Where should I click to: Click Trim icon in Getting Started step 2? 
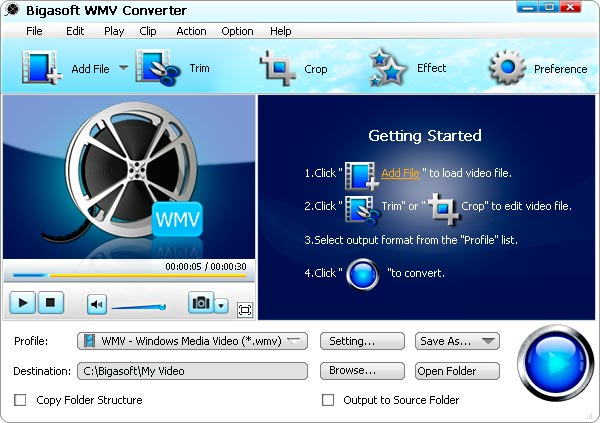(x=362, y=209)
